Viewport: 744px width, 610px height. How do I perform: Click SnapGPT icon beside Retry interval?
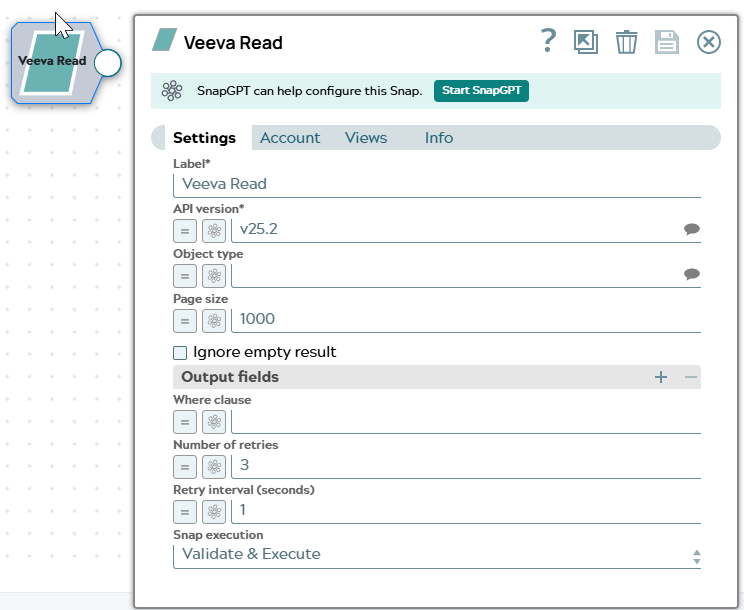pyautogui.click(x=214, y=512)
